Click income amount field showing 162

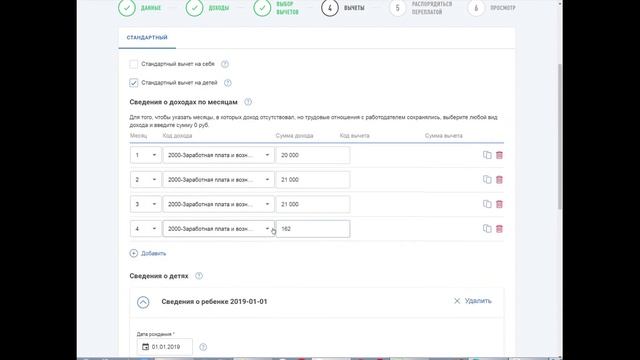(x=313, y=229)
